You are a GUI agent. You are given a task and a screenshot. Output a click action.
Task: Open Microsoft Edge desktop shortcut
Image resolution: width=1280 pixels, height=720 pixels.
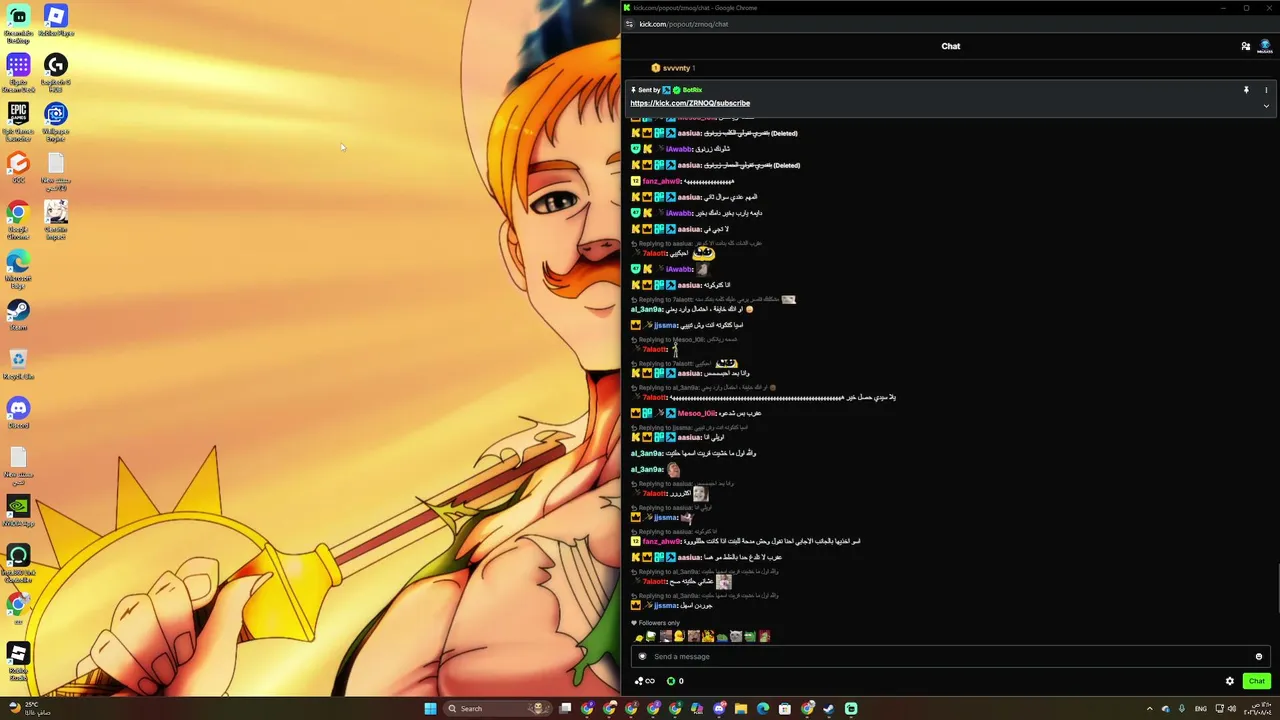coord(18,267)
